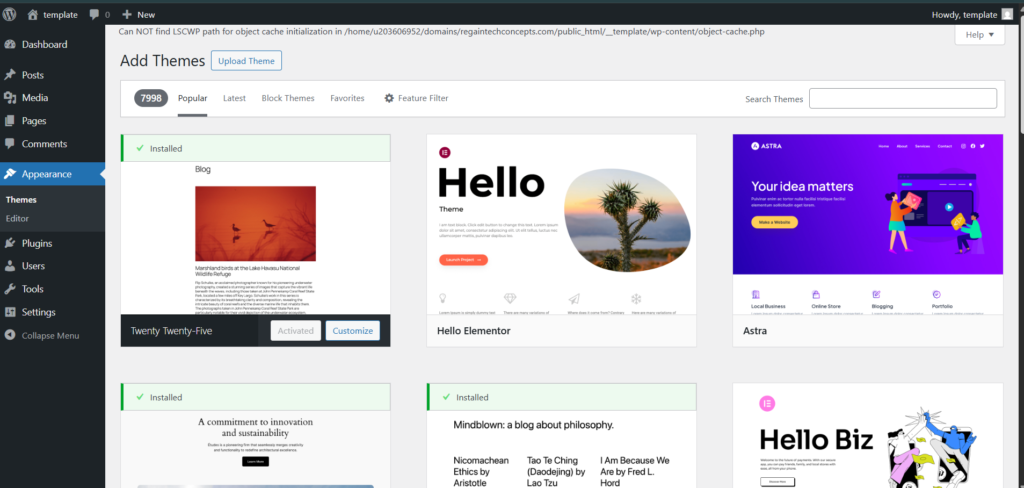Open the Astra theme preview
1024x488 pixels.
(868, 225)
